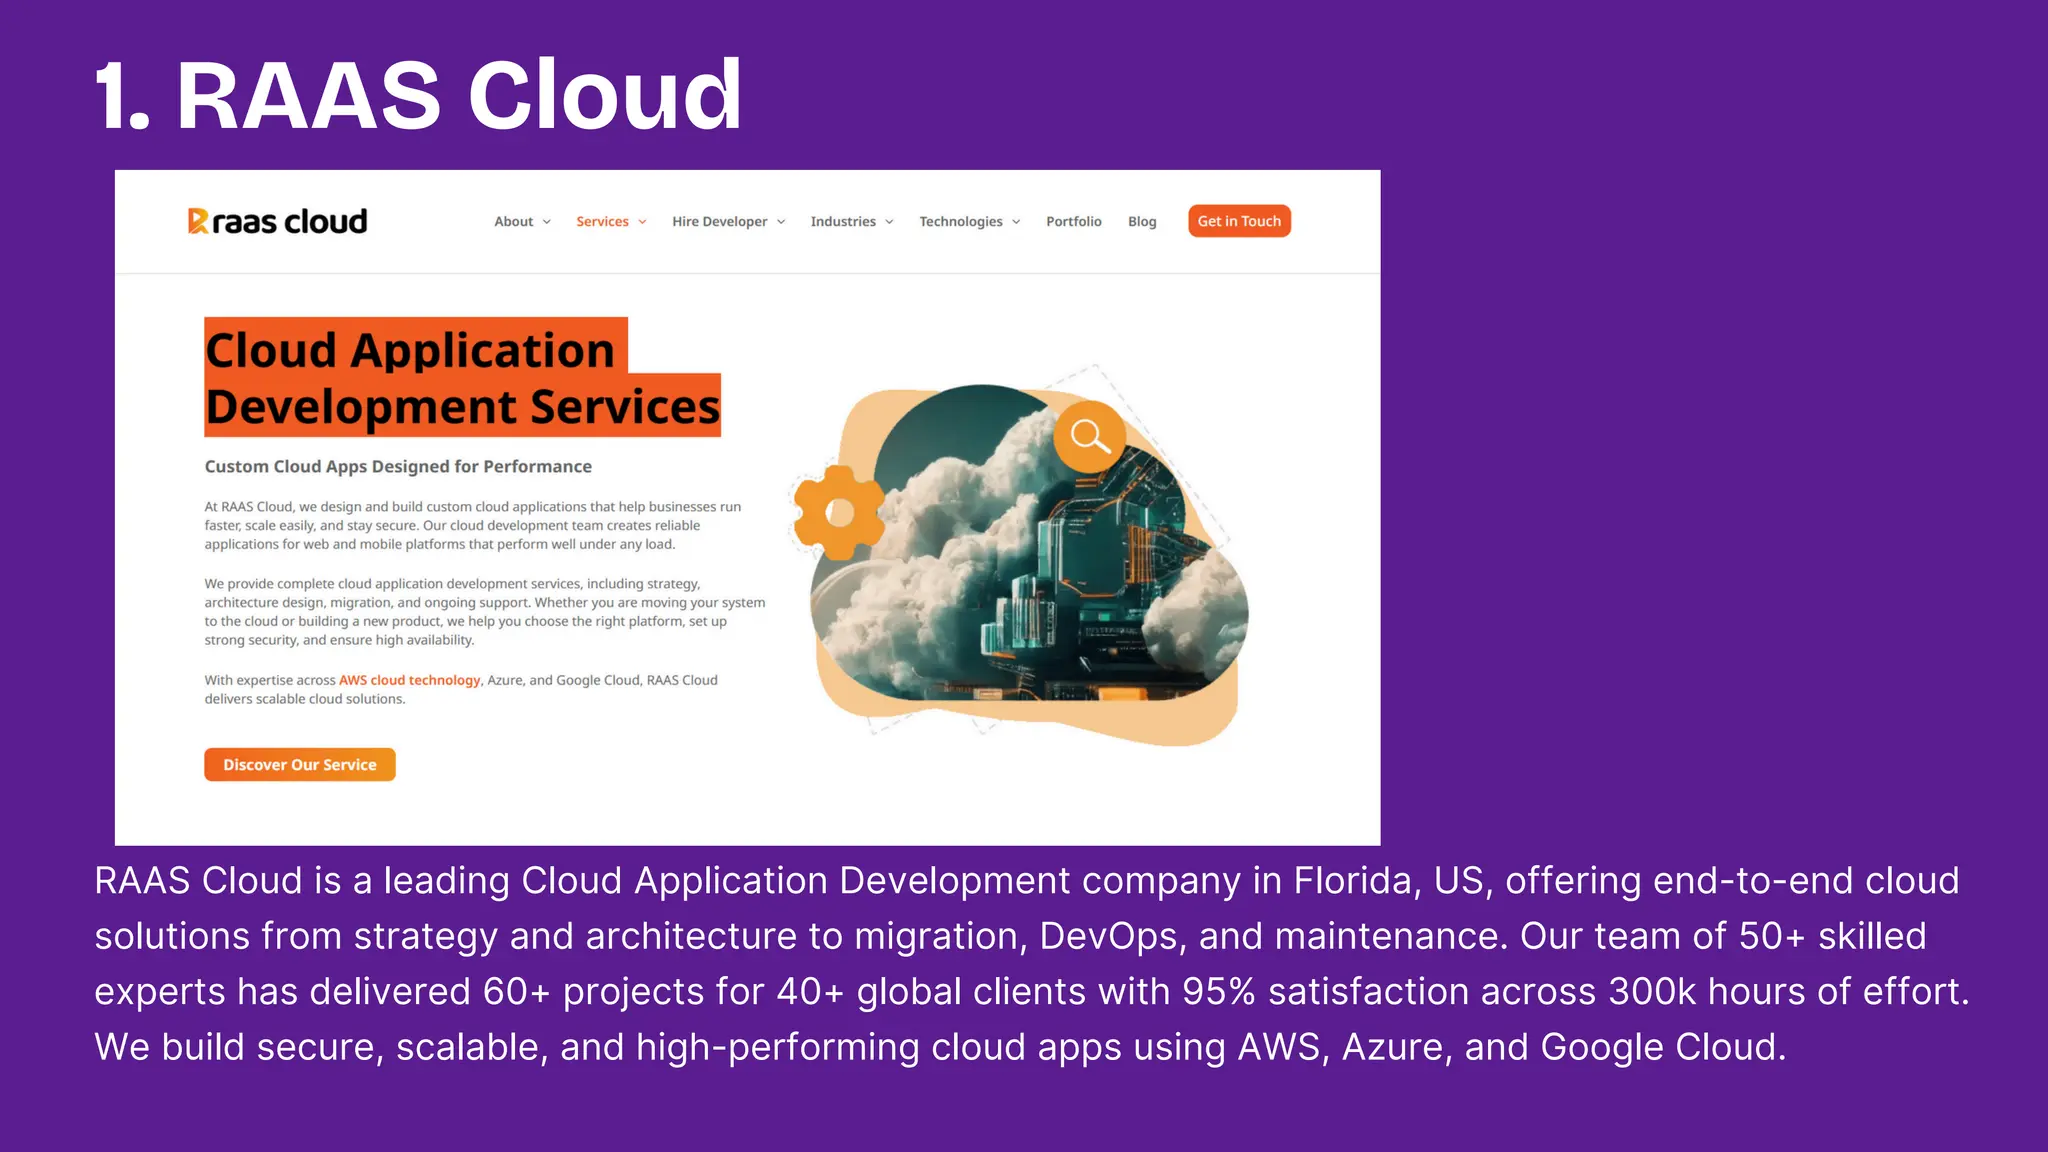
Task: Click the paragraph starting 'At RAAS Cloud, we design'
Action: pos(473,526)
